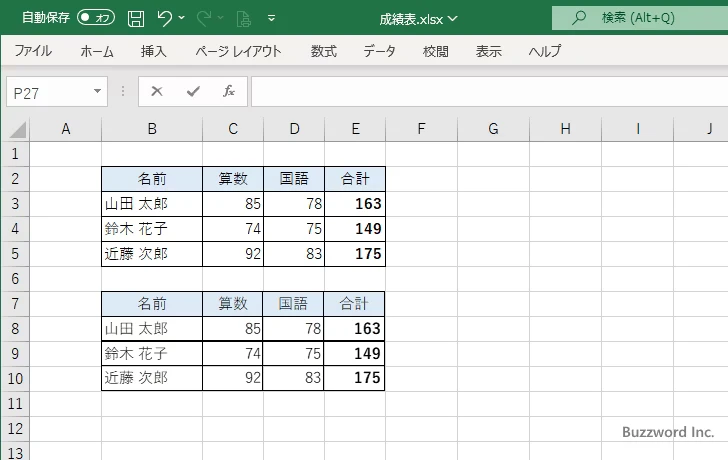
Task: Click the search magnifier icon
Action: [x=578, y=18]
